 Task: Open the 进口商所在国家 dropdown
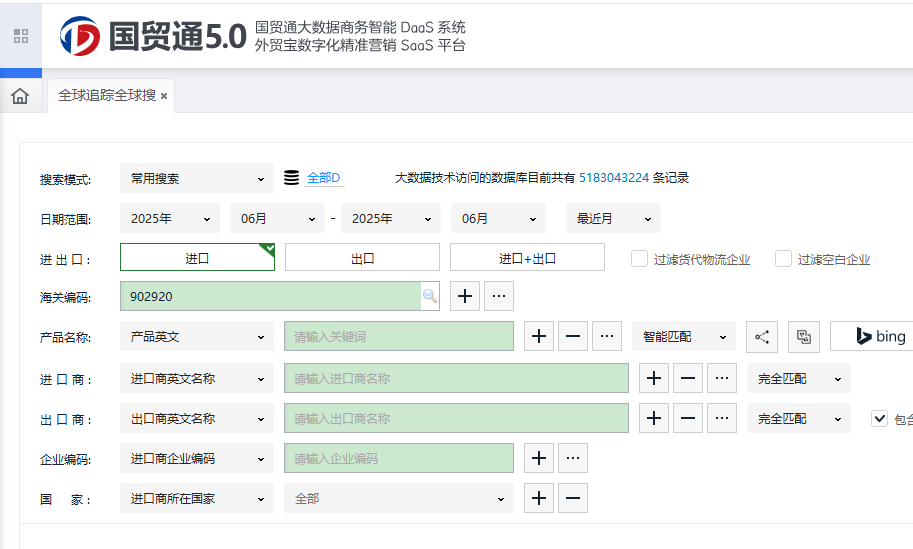(197, 498)
